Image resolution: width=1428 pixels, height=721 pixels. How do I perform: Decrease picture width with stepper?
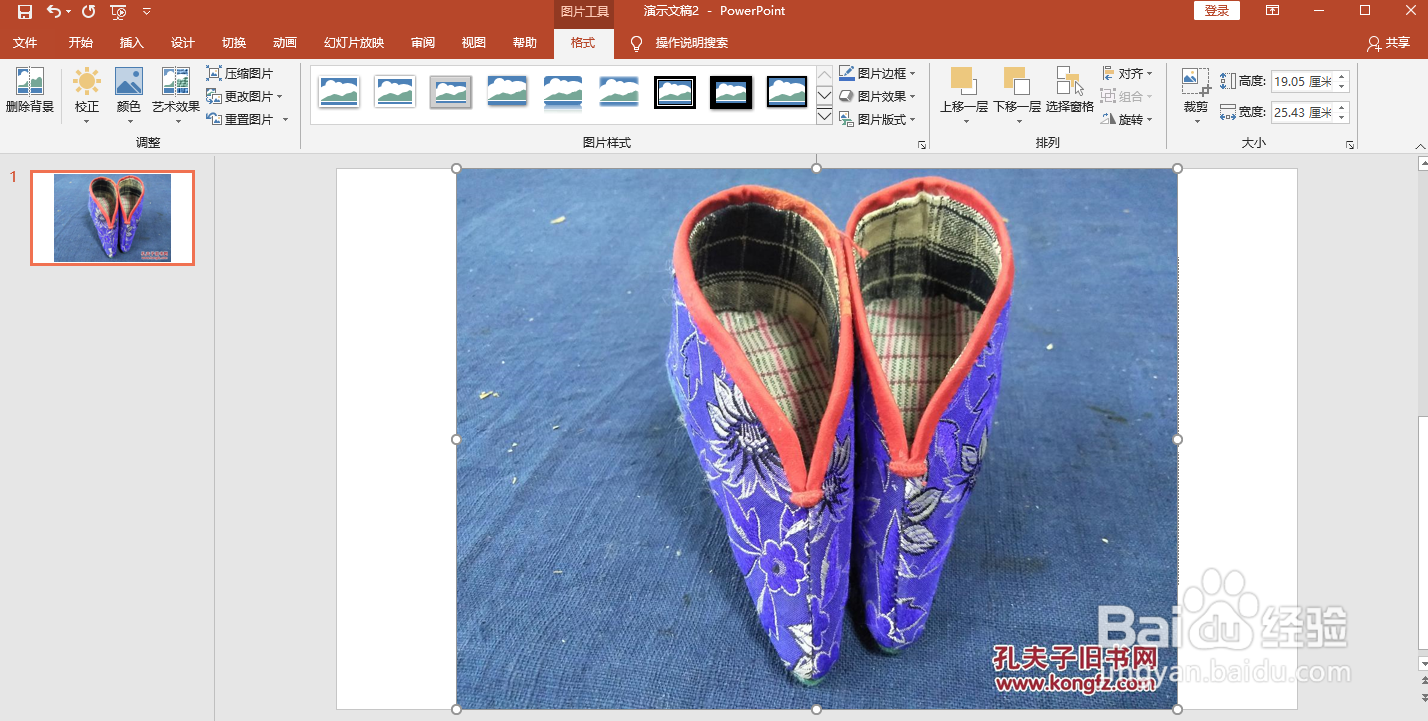(x=1342, y=118)
